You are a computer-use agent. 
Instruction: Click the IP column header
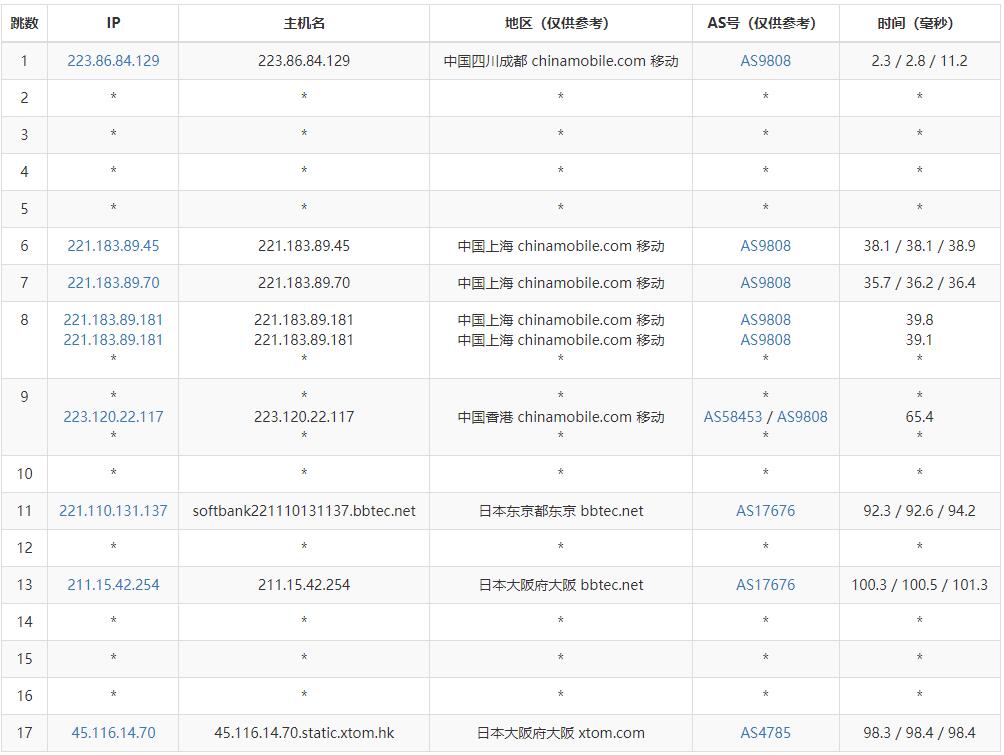click(x=113, y=23)
